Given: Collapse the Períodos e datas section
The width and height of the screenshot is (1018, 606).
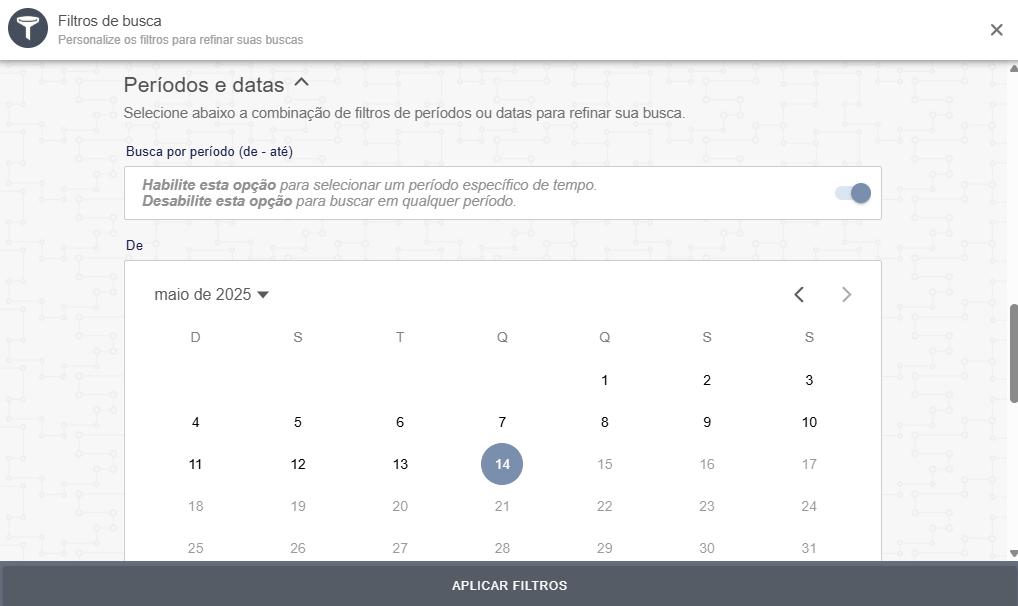Looking at the screenshot, I should click(302, 84).
